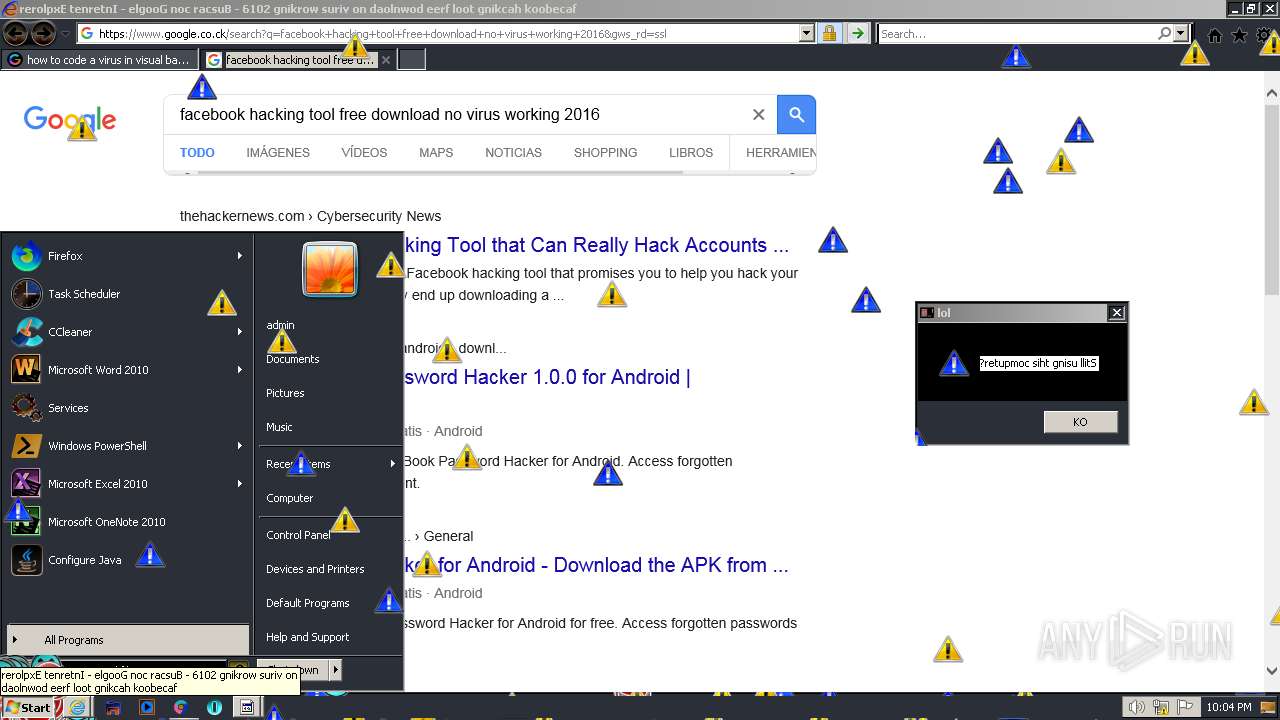Viewport: 1280px width, 720px height.
Task: Close the lol dialog window
Action: (x=1117, y=313)
